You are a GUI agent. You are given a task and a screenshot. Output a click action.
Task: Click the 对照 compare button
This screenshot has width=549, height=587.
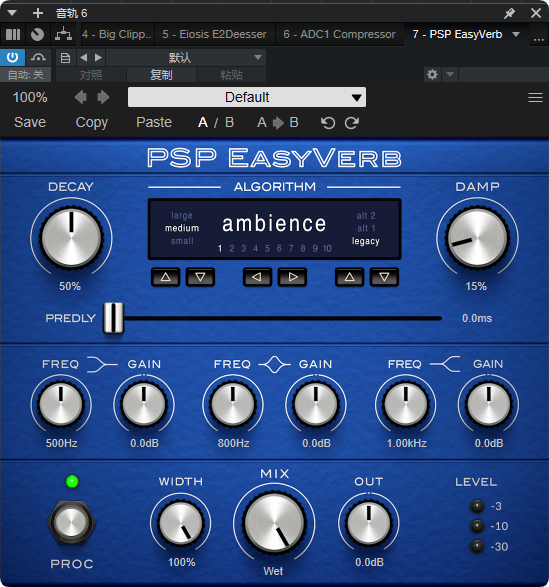pos(91,75)
